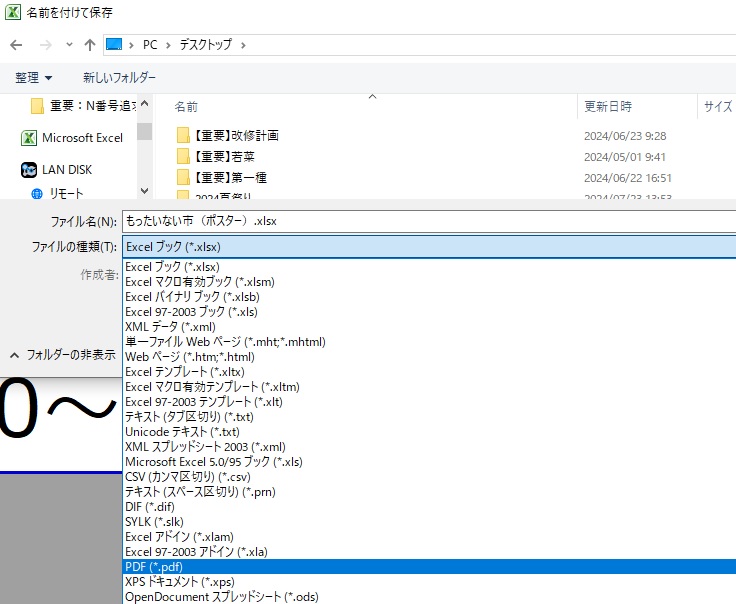Open the 整理 dropdown menu
The image size is (736, 604).
point(33,77)
